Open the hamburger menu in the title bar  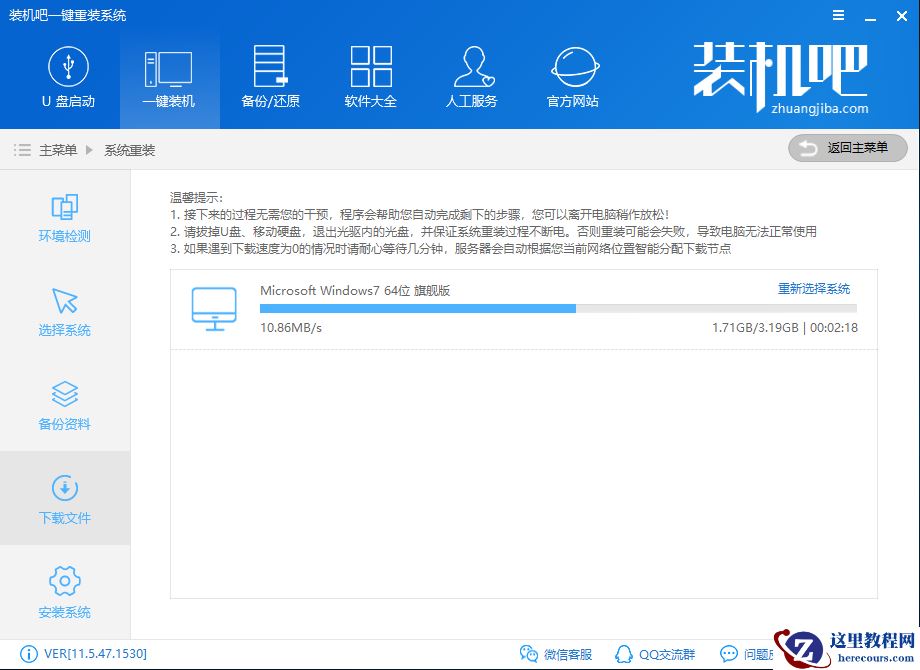[x=838, y=15]
